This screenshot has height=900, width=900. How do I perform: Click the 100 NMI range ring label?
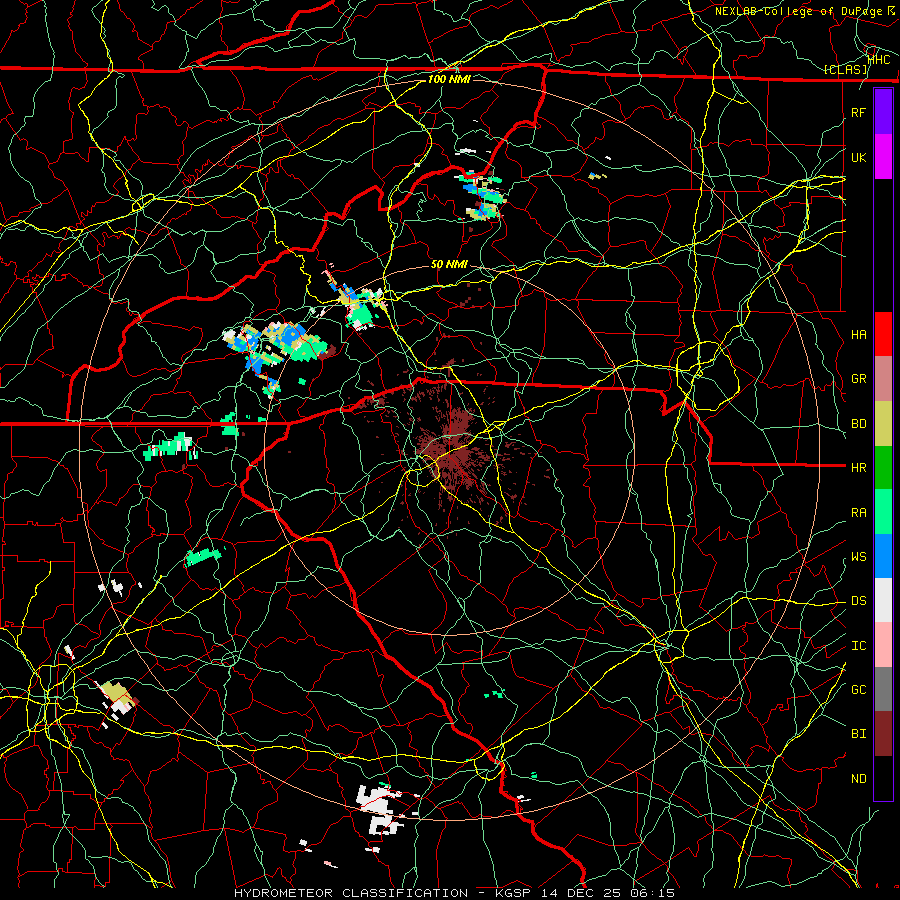(x=449, y=79)
